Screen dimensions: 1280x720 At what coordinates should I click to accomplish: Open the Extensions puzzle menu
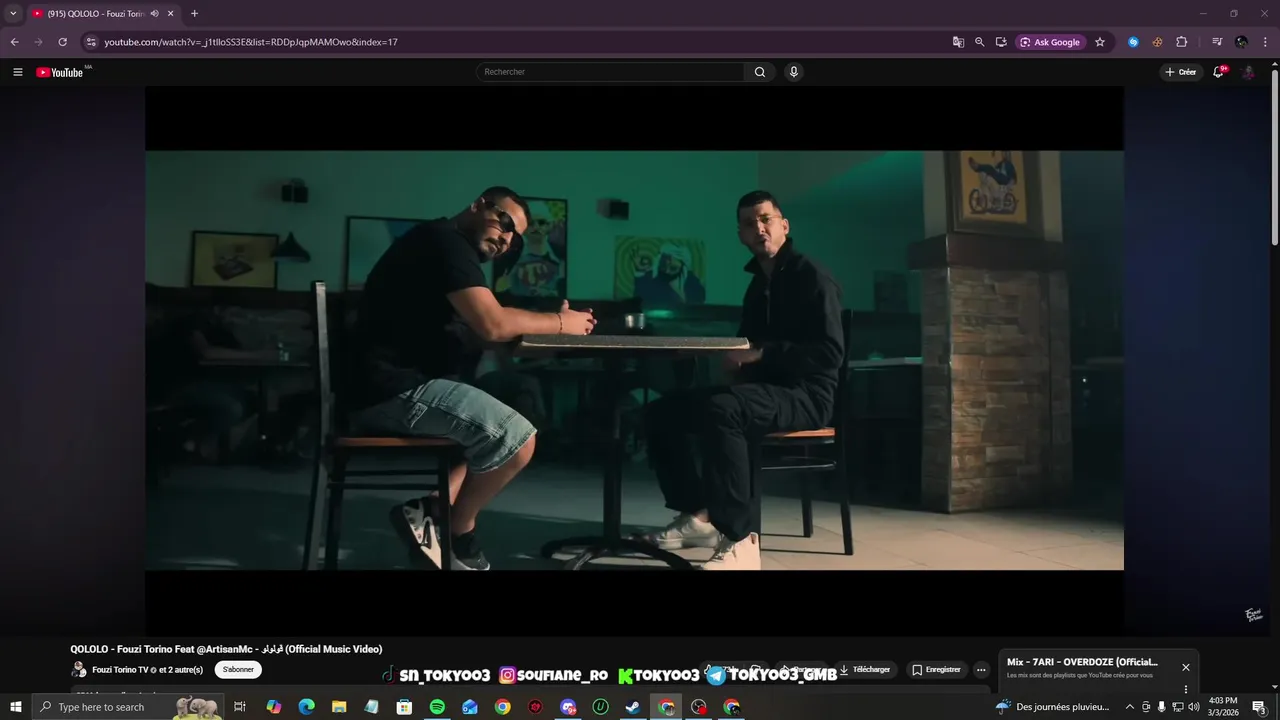click(x=1182, y=42)
